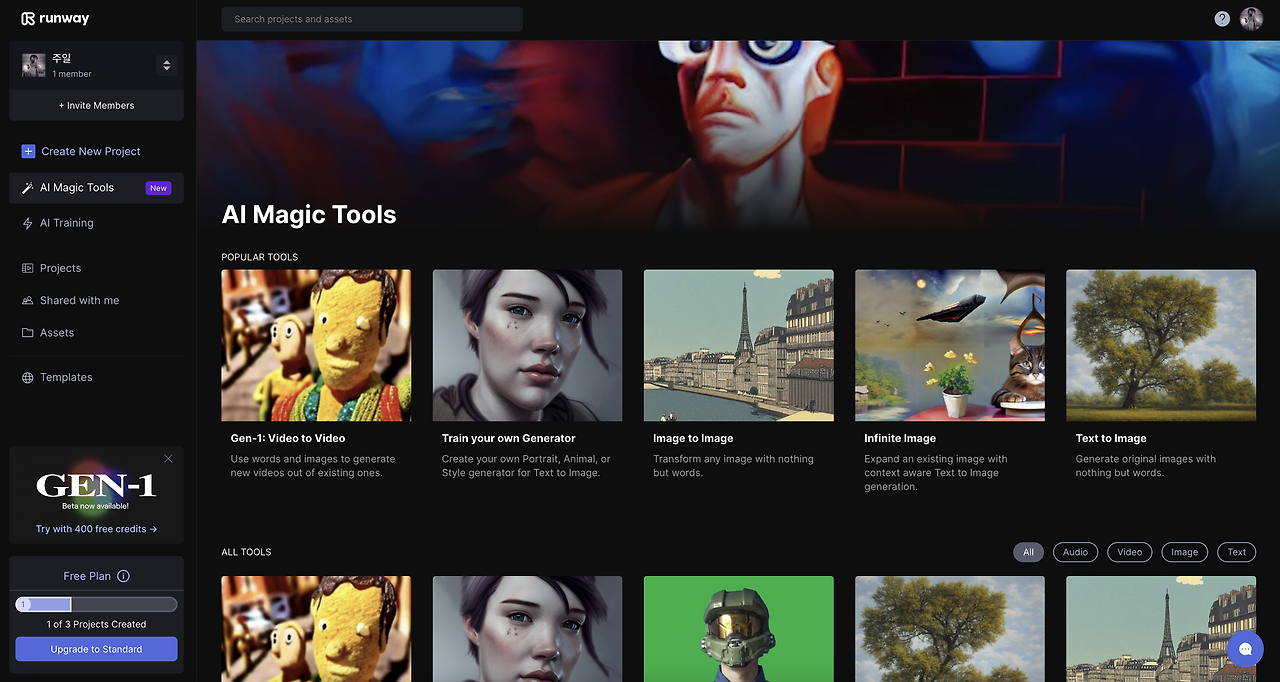Open AI Magic Tools menu label
Viewport: 1280px width, 682px height.
coord(77,188)
